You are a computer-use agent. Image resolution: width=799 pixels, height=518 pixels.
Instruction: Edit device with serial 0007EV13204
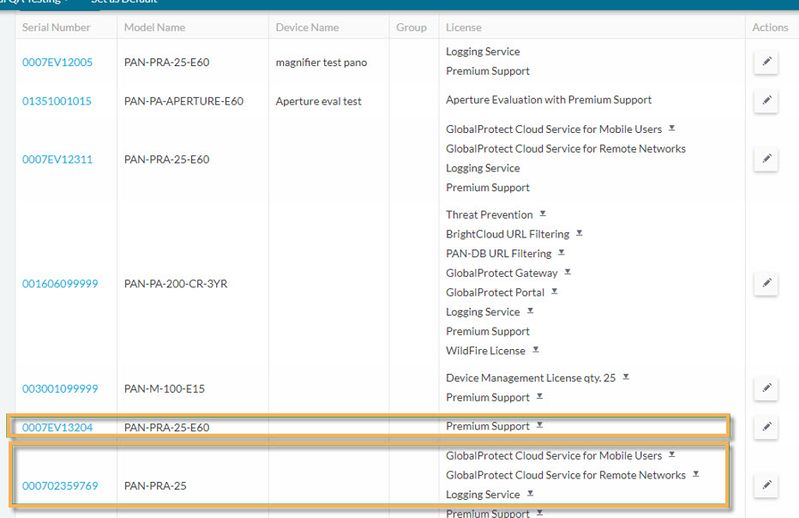tap(766, 427)
